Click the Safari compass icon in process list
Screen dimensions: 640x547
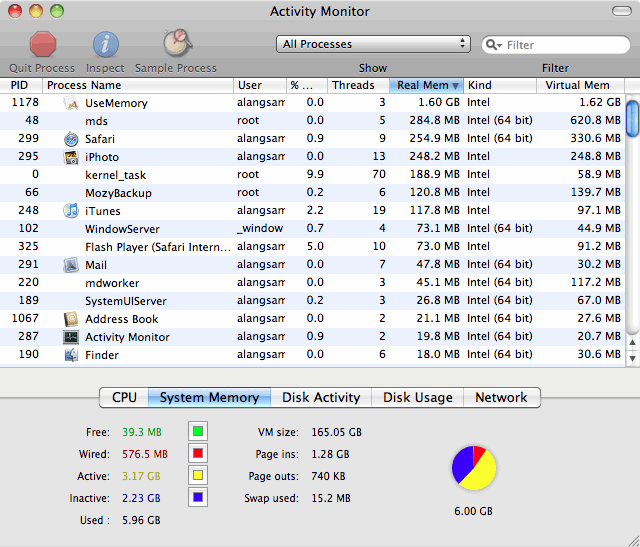(71, 139)
